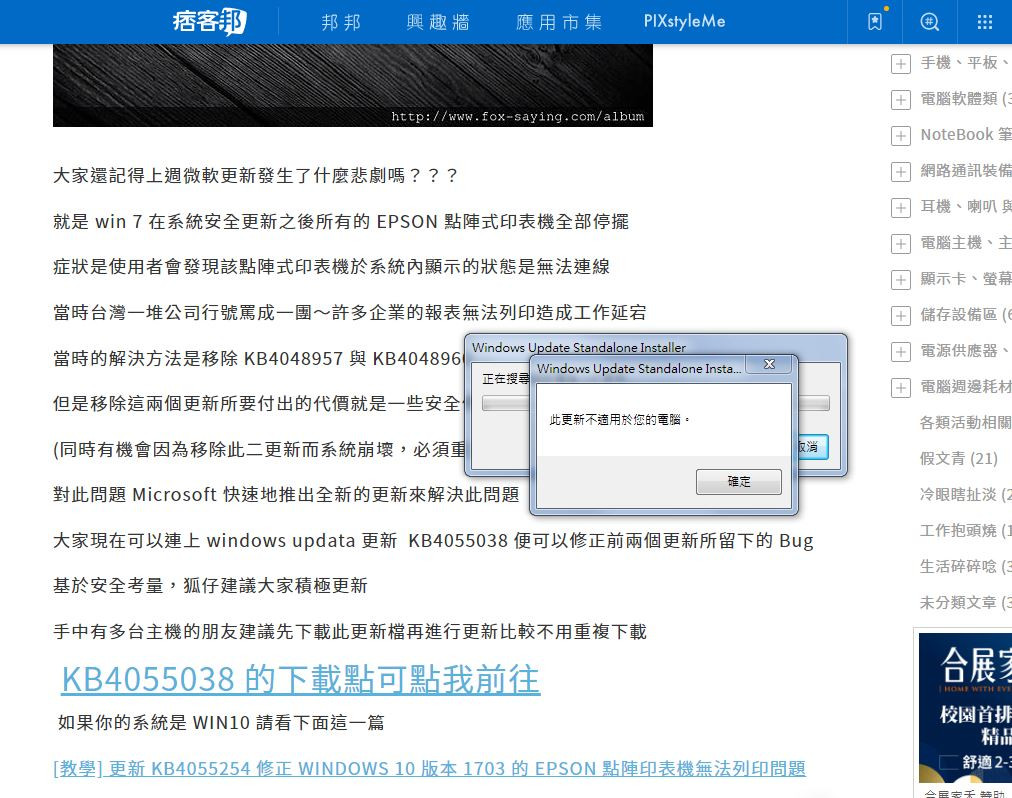The height and width of the screenshot is (798, 1012).
Task: Open the 生活碎碎唸 category link
Action: pyautogui.click(x=966, y=566)
